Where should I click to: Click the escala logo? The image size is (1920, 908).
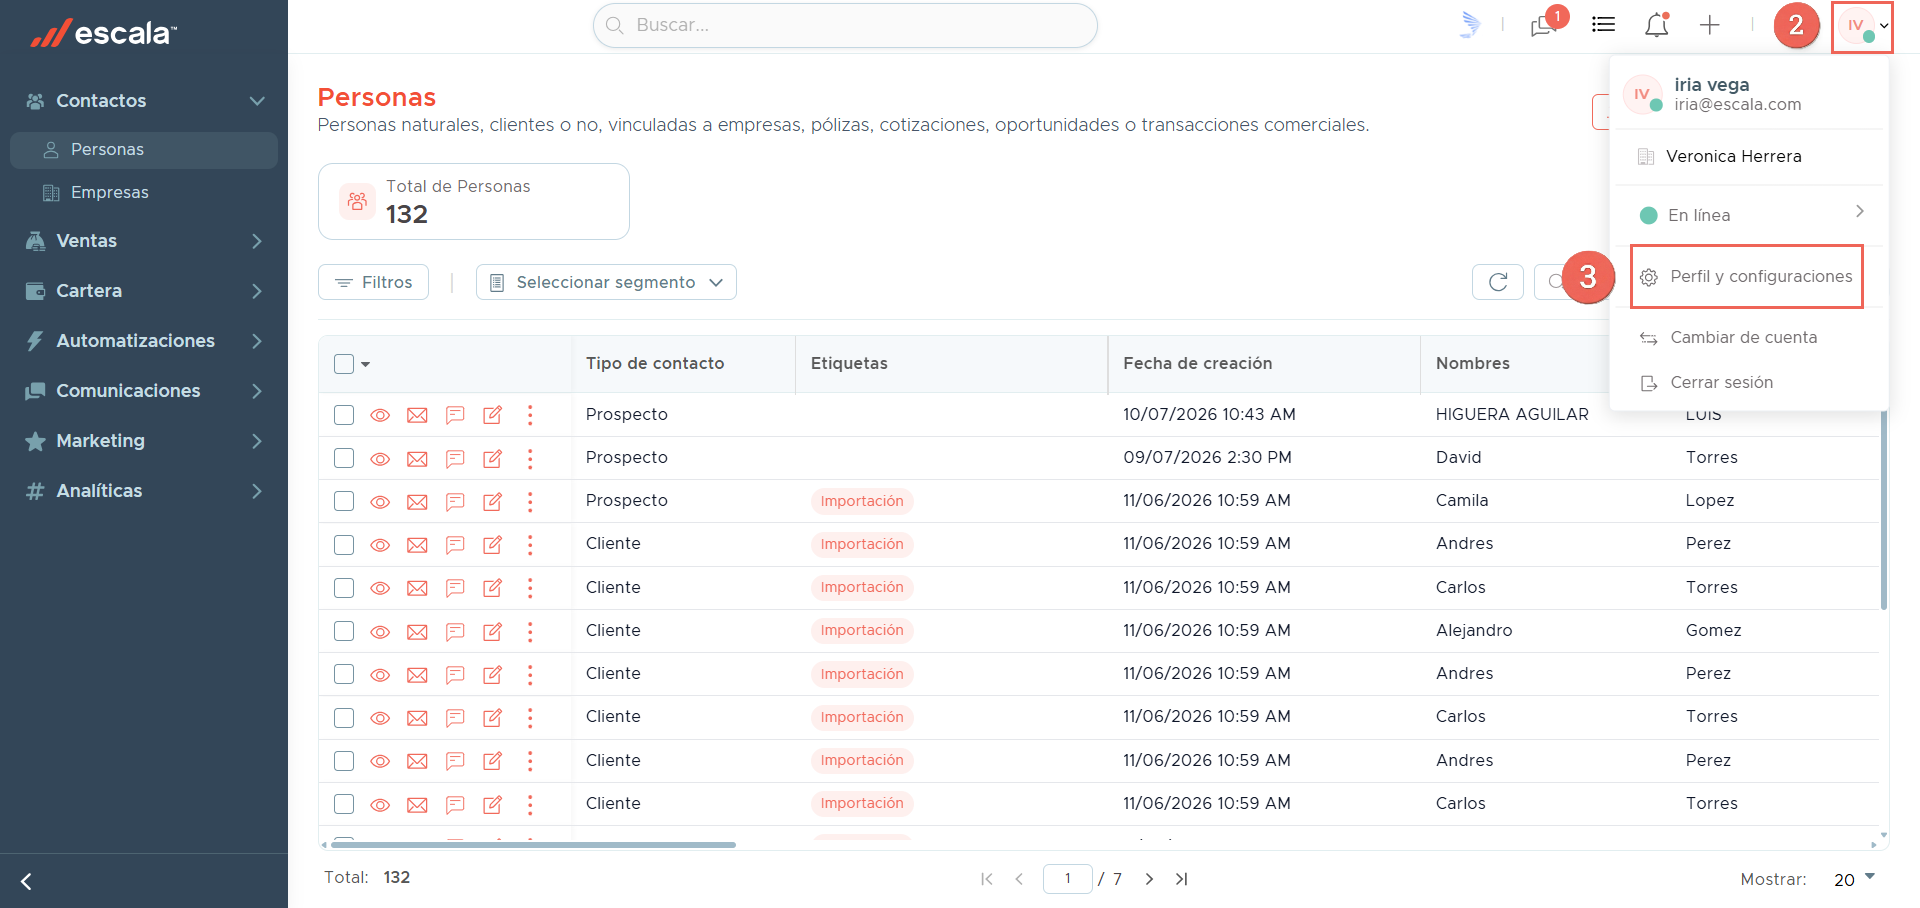pyautogui.click(x=104, y=33)
